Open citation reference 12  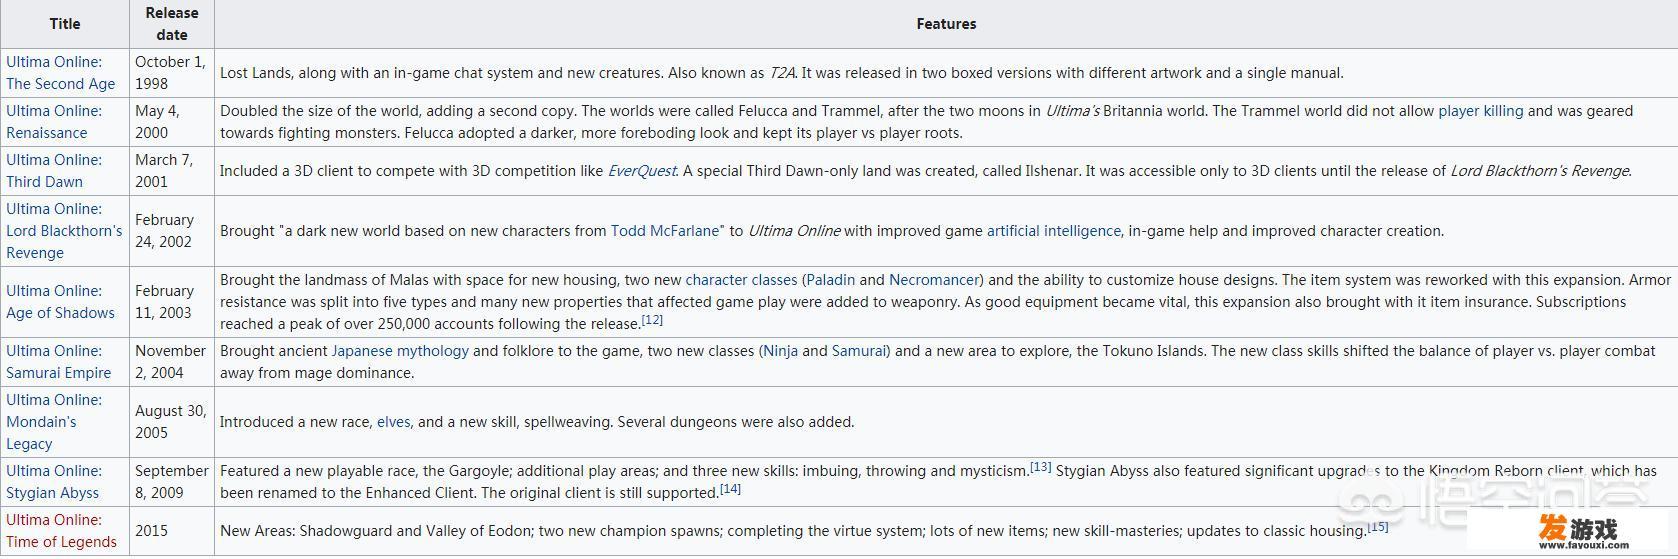[652, 320]
